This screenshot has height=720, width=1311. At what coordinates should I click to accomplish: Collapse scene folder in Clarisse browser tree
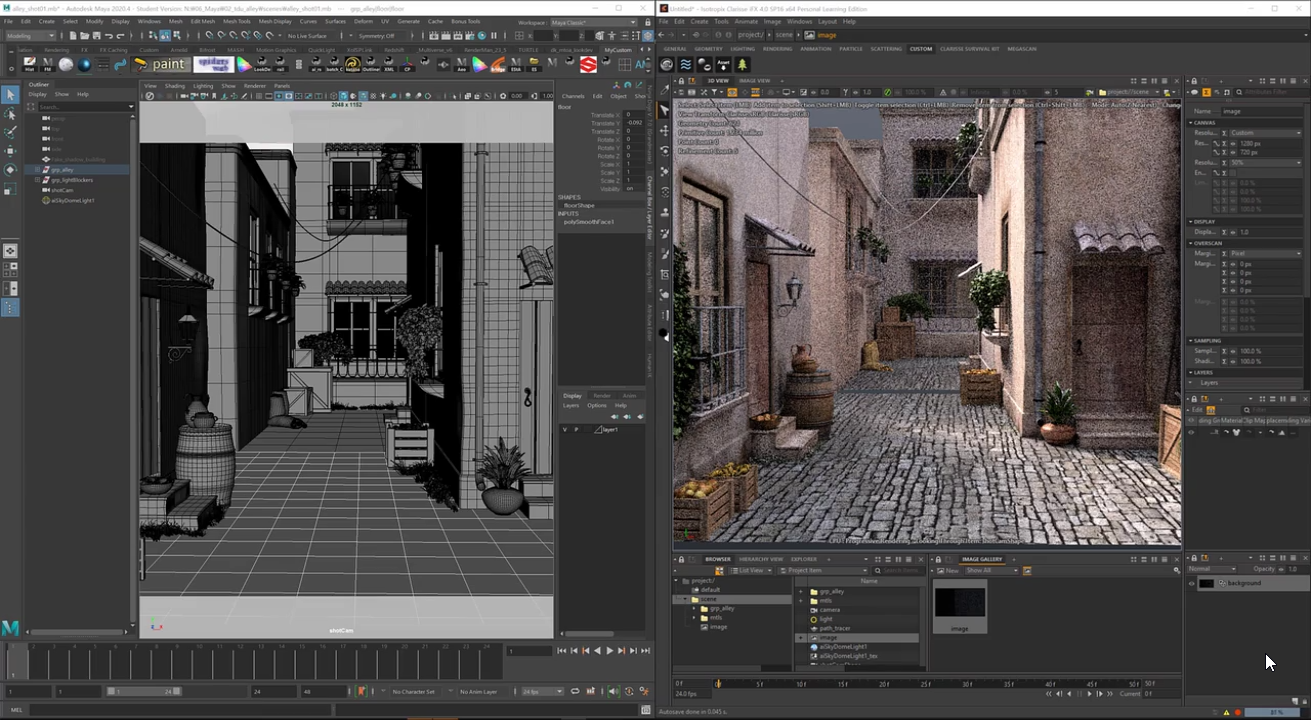tap(685, 599)
